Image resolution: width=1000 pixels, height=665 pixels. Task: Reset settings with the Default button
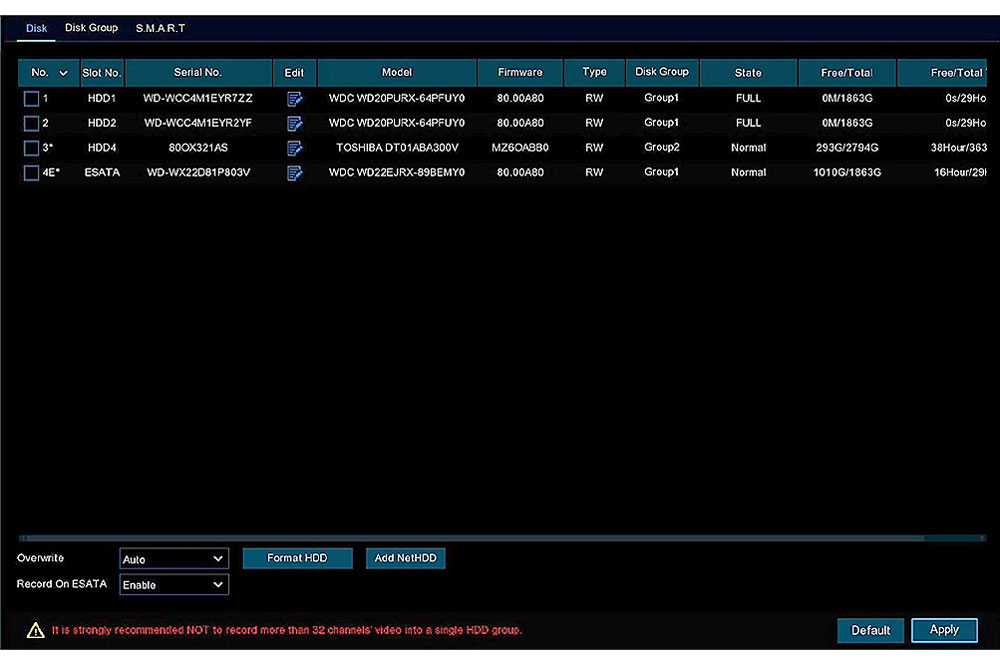coord(870,630)
